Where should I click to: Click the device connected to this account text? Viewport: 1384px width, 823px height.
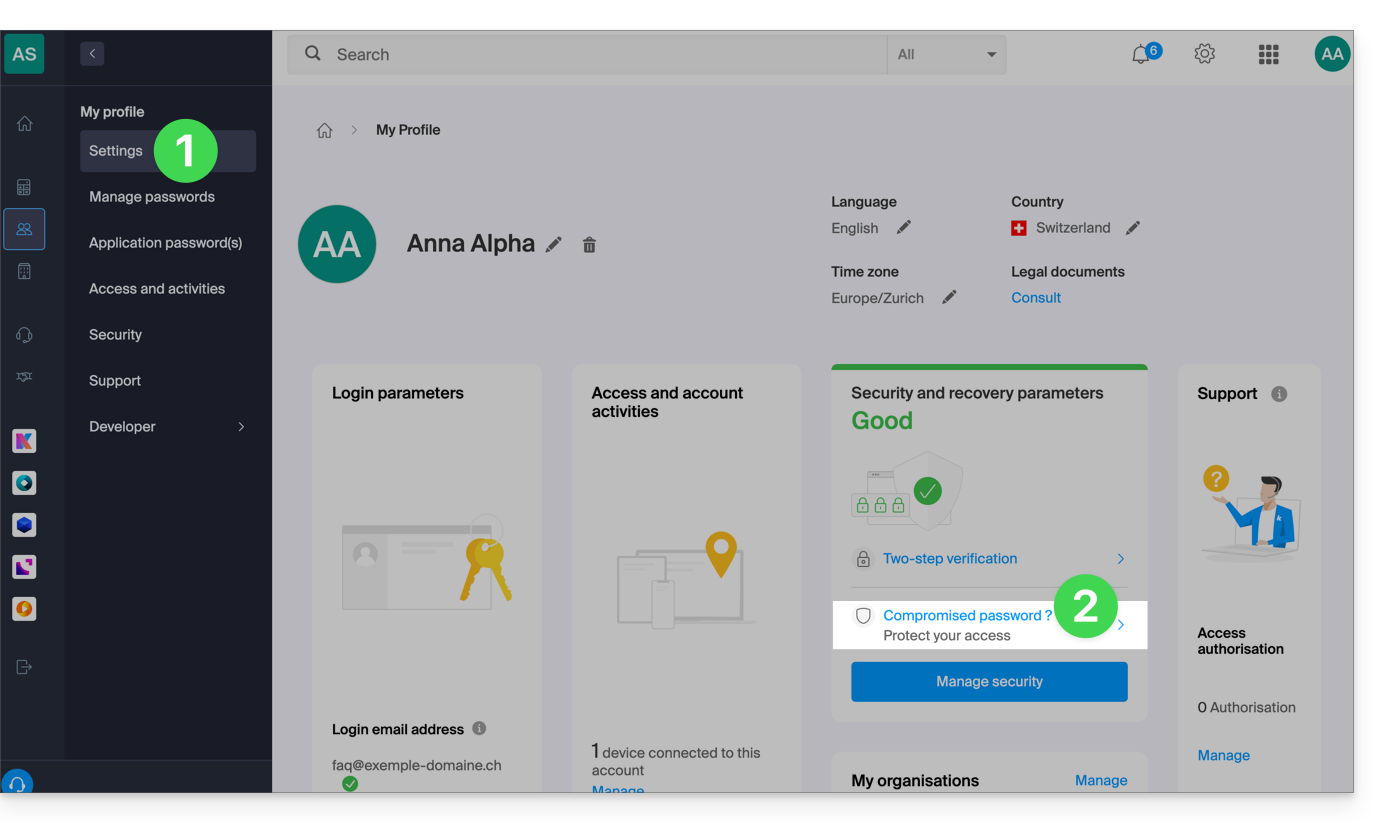pos(676,761)
